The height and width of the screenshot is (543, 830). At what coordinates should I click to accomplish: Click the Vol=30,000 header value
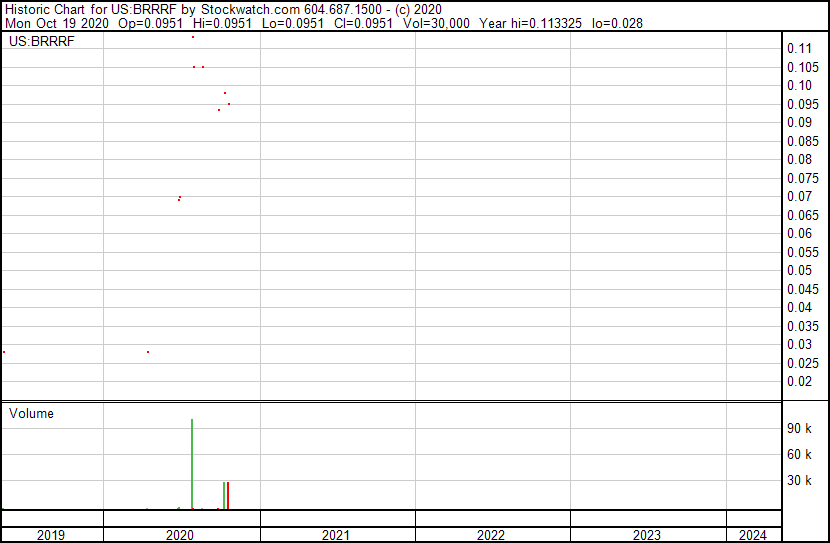click(436, 23)
